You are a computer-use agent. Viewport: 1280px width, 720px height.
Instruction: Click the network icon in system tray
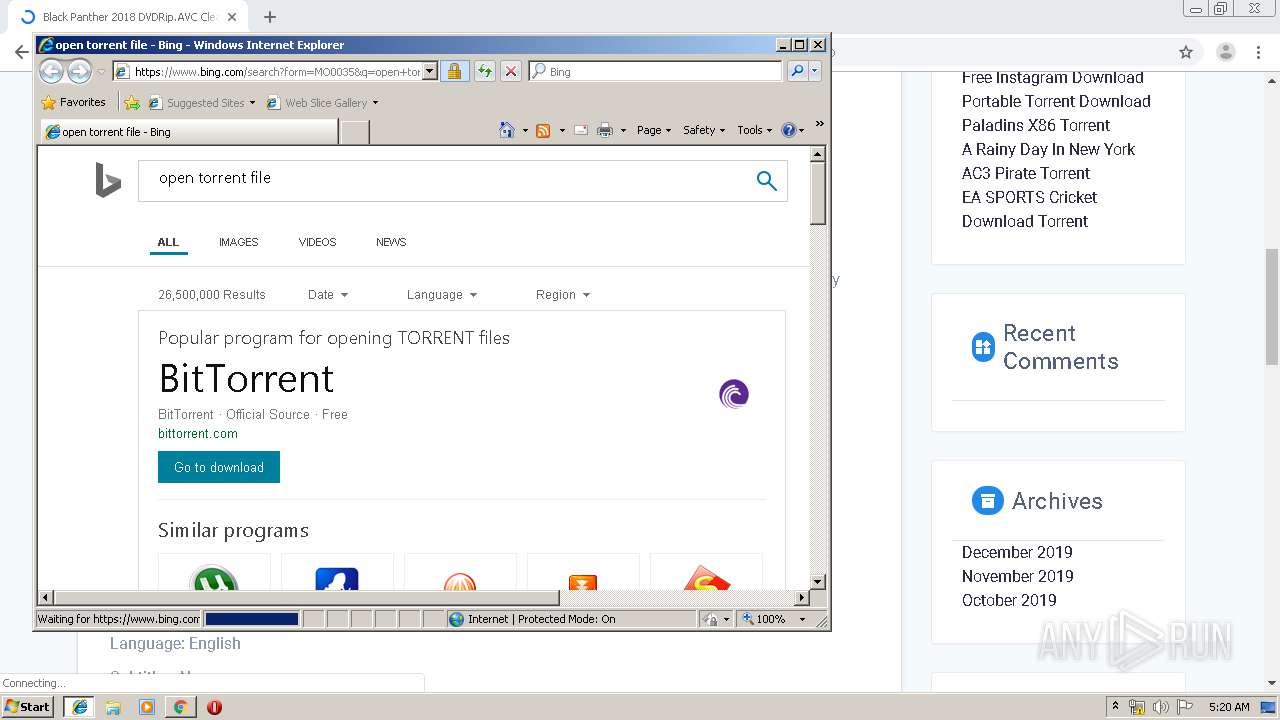pos(1137,707)
